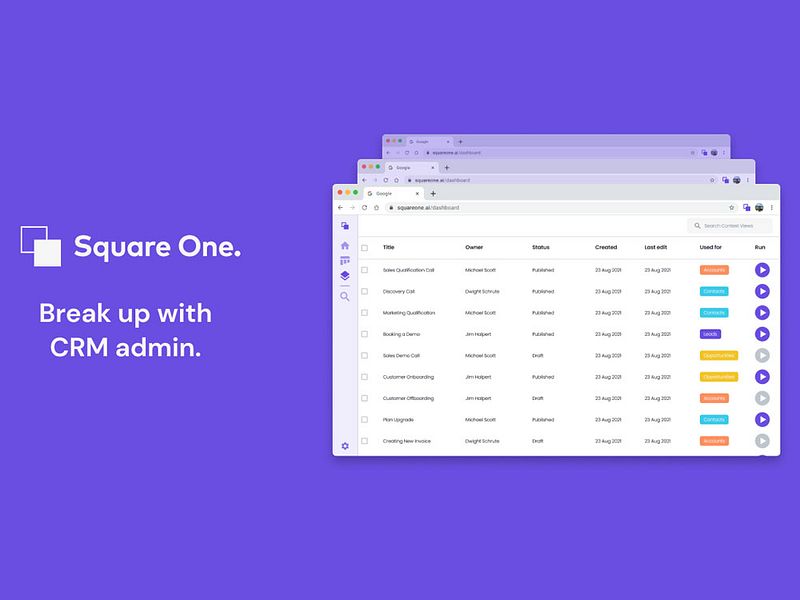This screenshot has width=800, height=600.
Task: Click Contacts tag on Plan Upgrade row
Action: coord(714,419)
